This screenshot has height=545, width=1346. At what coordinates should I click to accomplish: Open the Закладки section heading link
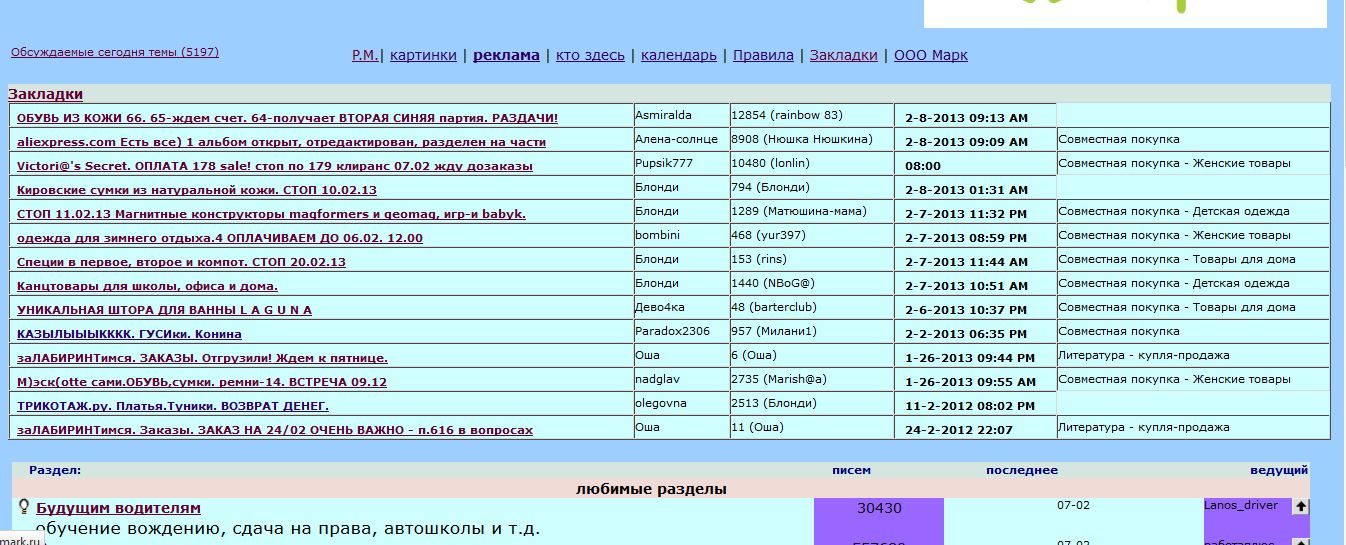tap(45, 94)
